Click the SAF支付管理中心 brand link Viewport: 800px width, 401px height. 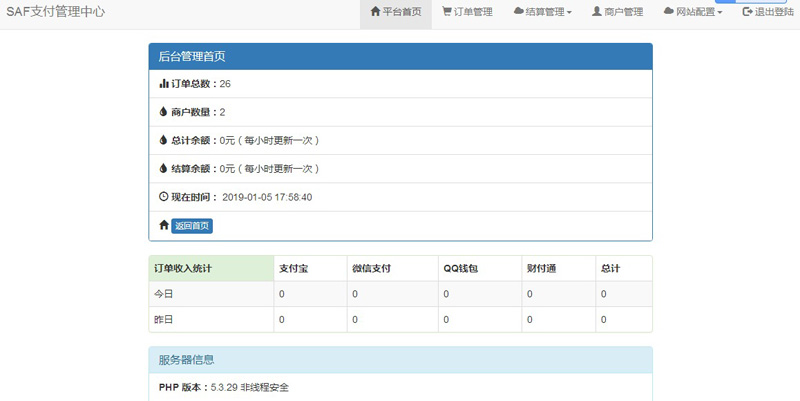(55, 12)
